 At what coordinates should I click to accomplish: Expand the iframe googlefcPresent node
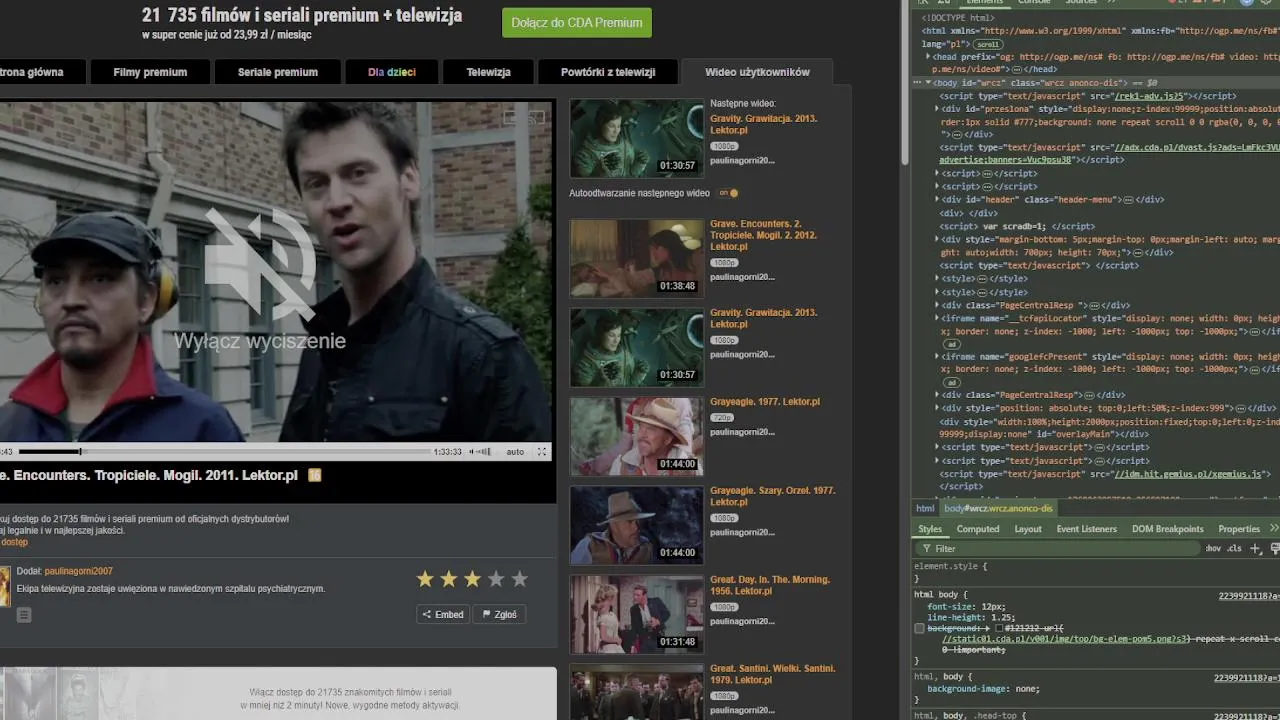point(937,356)
